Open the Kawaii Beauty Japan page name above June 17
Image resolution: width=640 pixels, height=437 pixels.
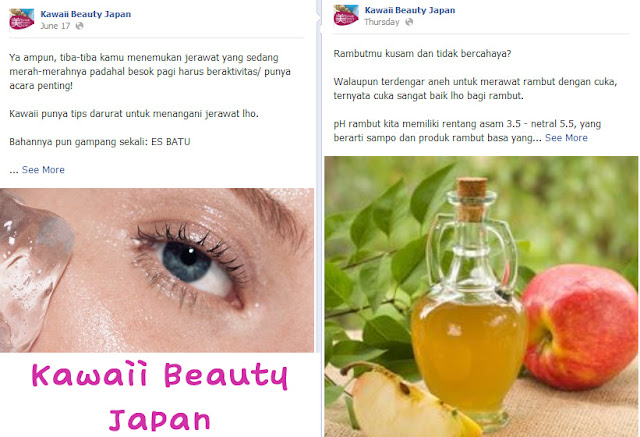click(86, 14)
